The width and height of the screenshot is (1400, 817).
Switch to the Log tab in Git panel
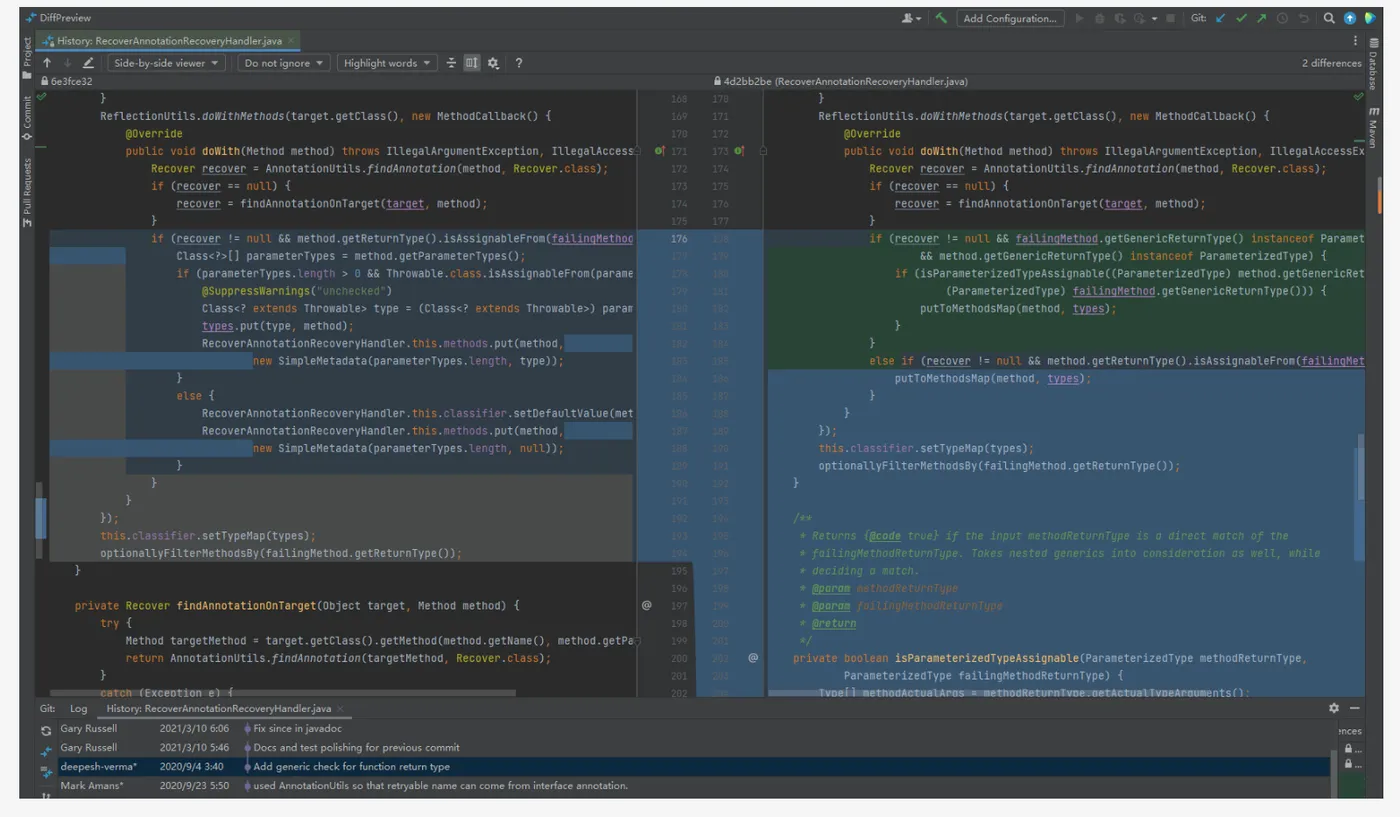click(x=78, y=708)
